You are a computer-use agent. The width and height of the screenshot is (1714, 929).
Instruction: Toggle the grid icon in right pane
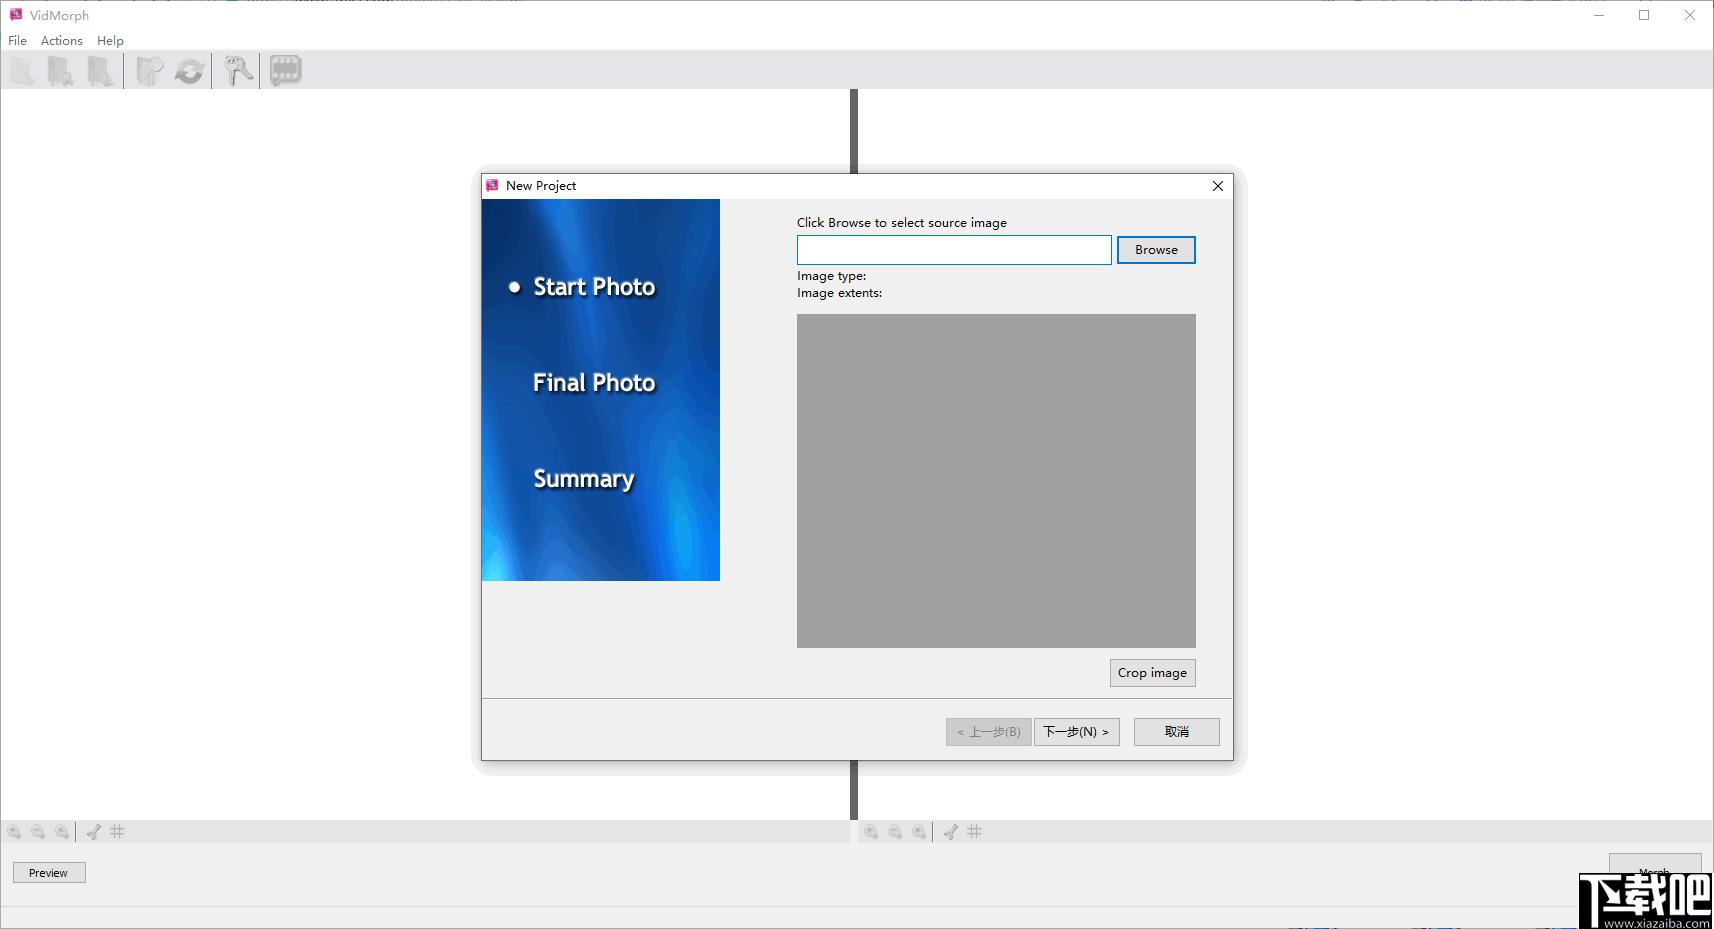(x=974, y=831)
